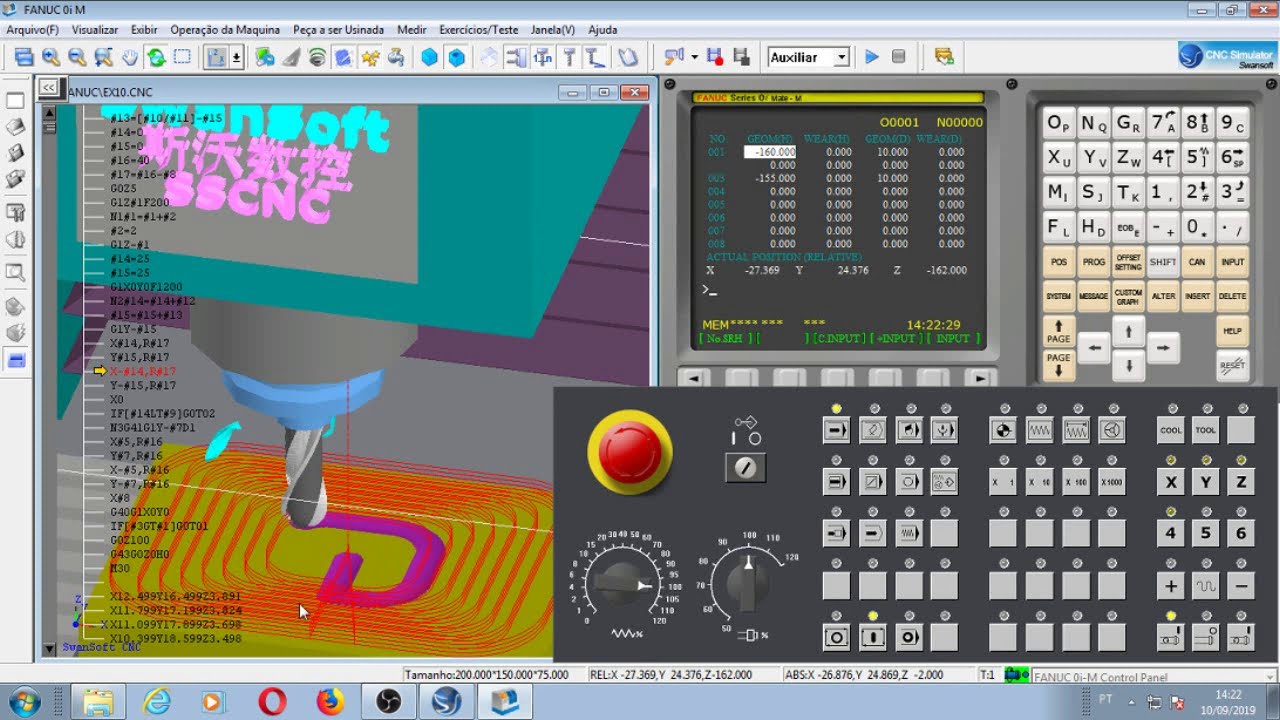The width and height of the screenshot is (1280, 720).
Task: Select reference return home mode button
Action: (1002, 431)
